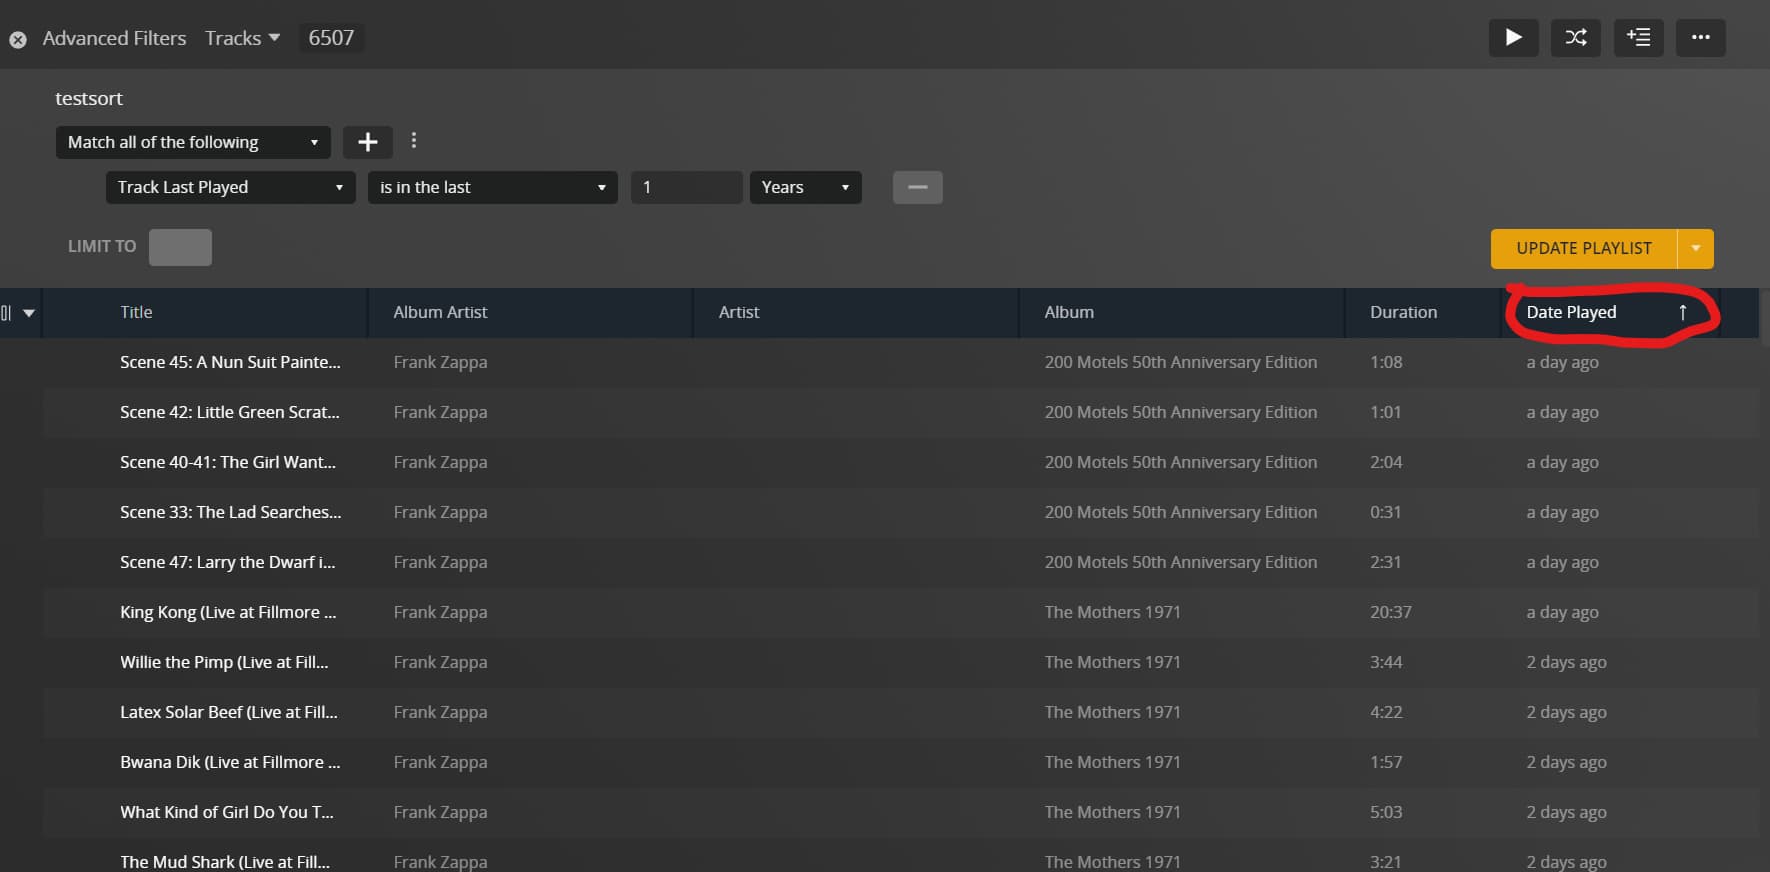Open the Match all of the following dropdown
Screen dimensions: 1770x872
(193, 142)
